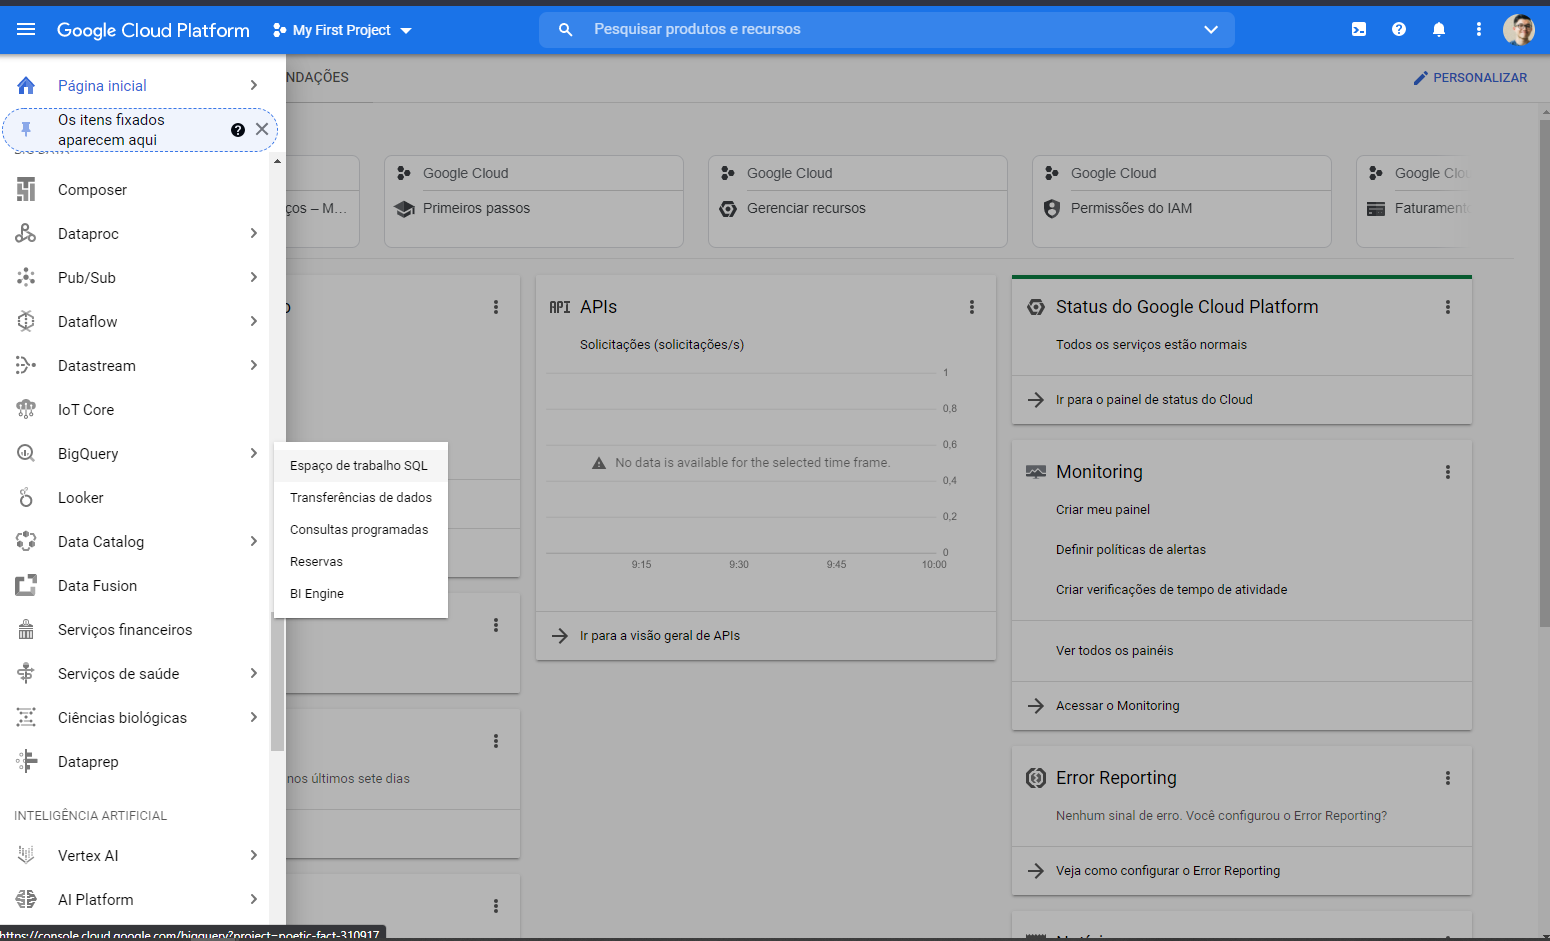Image resolution: width=1550 pixels, height=941 pixels.
Task: Select Consultas programadas submenu item
Action: (361, 529)
